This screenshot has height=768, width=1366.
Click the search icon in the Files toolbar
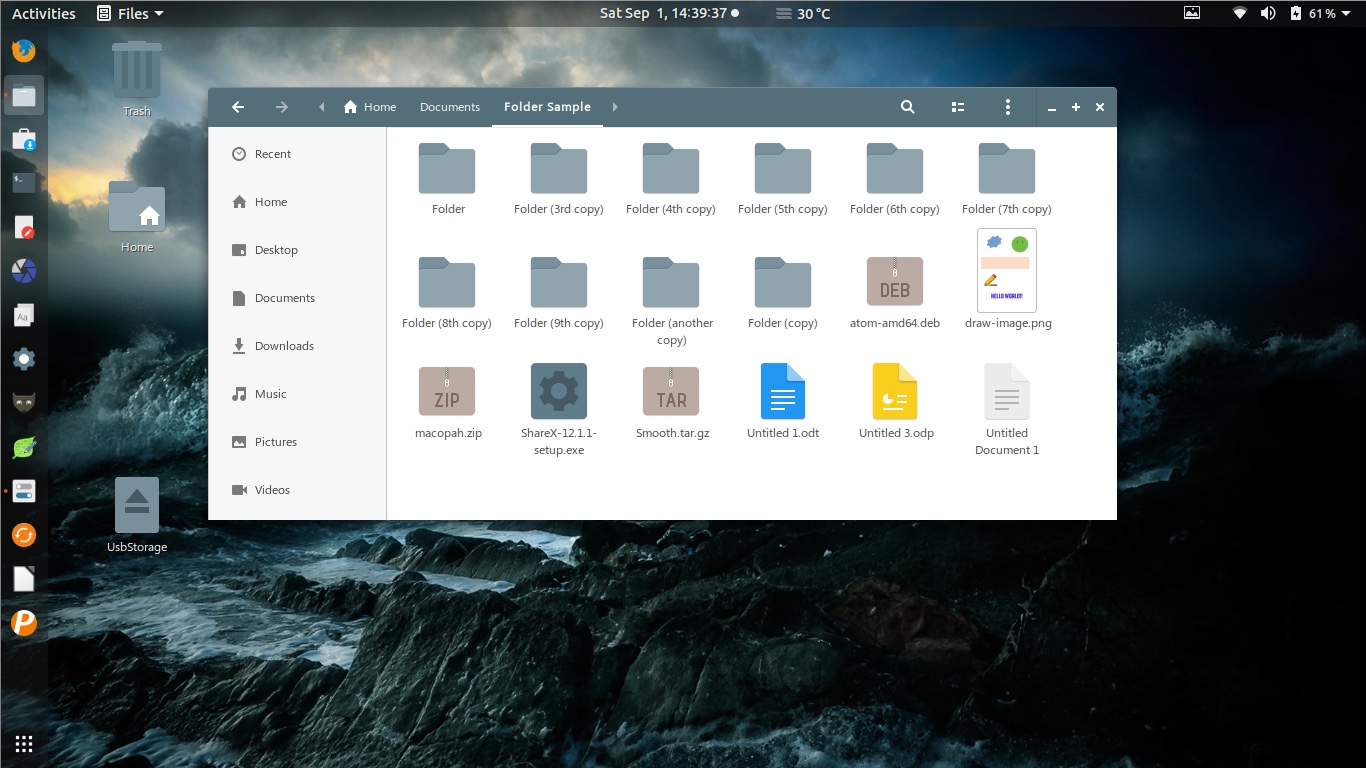point(907,107)
